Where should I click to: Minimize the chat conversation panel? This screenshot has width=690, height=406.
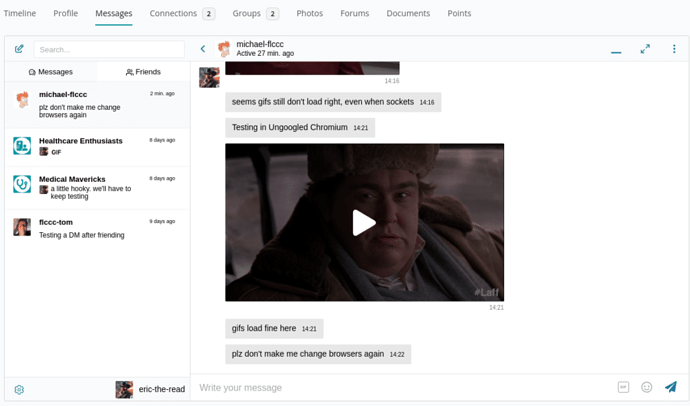pos(616,50)
